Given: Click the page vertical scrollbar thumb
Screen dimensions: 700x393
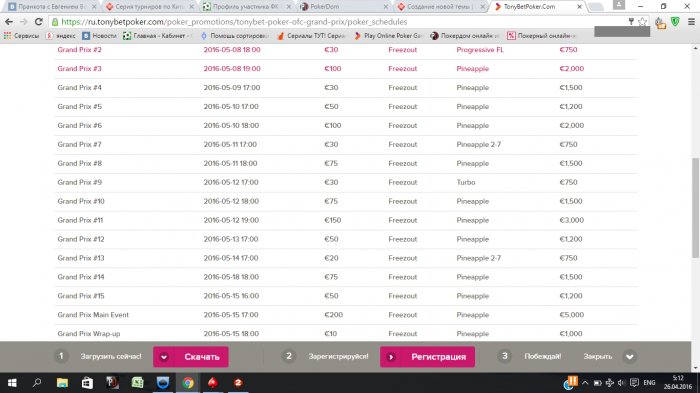Looking at the screenshot, I should pos(696,208).
